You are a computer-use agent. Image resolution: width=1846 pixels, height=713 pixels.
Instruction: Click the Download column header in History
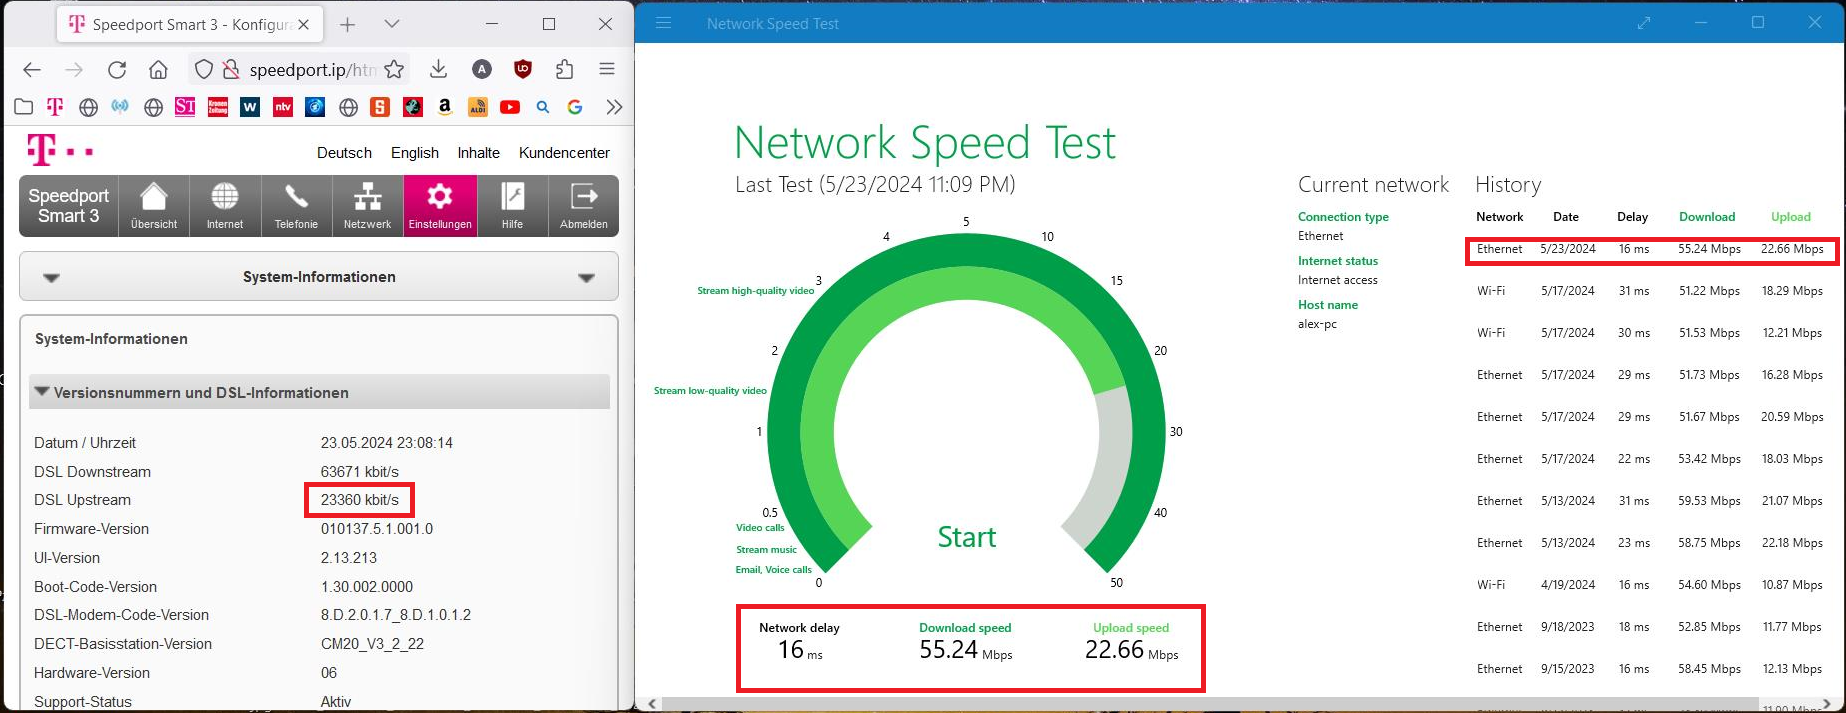1707,217
